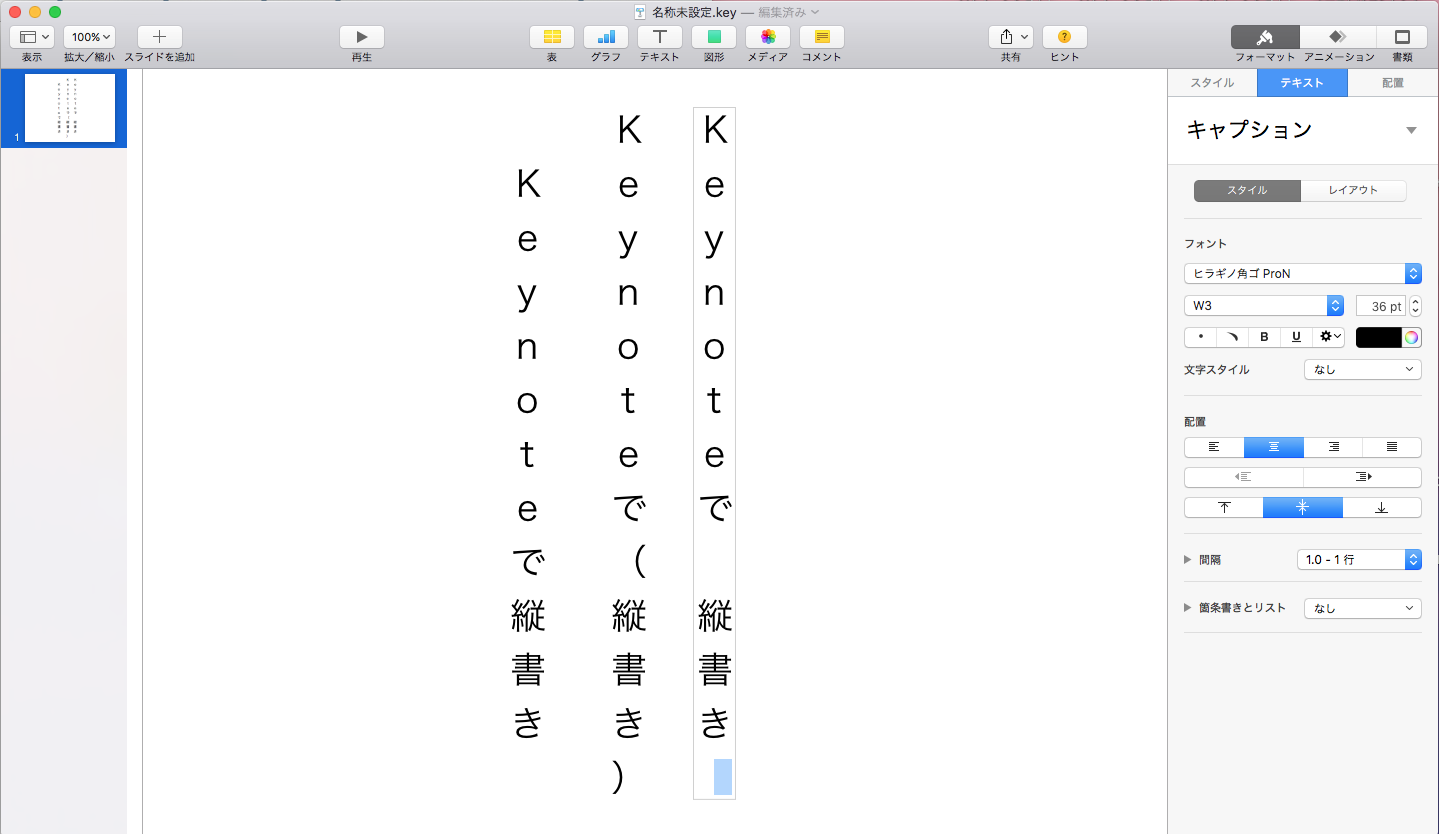This screenshot has width=1439, height=834.
Task: Open the 1.0 - 1 行 spacing dropdown
Action: [1359, 559]
